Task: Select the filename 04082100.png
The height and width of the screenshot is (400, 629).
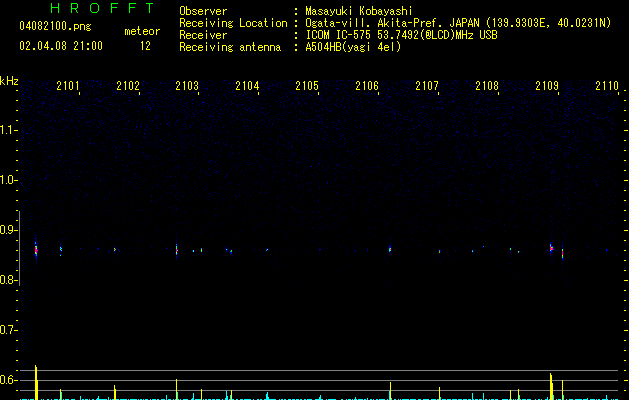Action: tap(55, 27)
